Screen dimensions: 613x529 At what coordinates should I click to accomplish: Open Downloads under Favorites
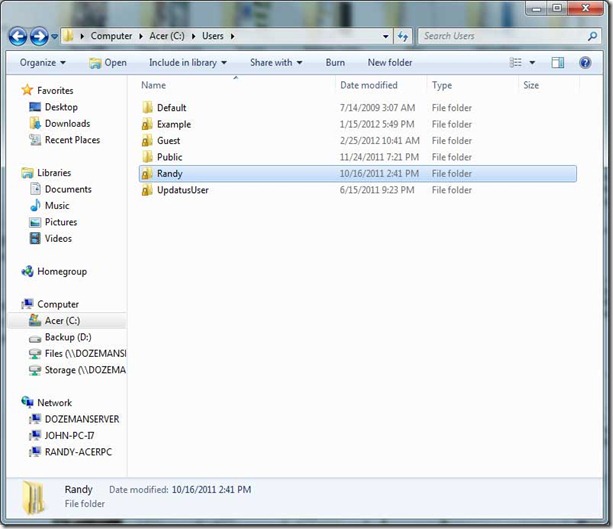point(67,124)
